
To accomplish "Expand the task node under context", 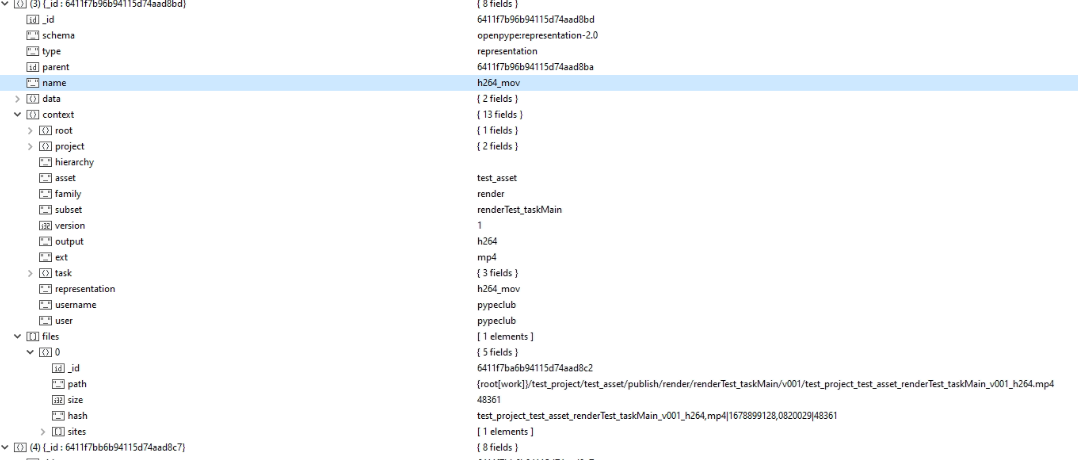I will click(x=30, y=272).
